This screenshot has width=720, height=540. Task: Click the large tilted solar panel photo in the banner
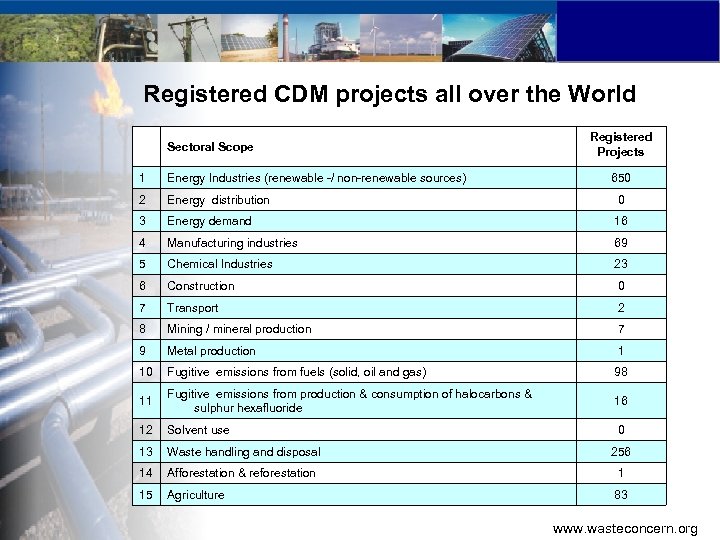point(499,38)
